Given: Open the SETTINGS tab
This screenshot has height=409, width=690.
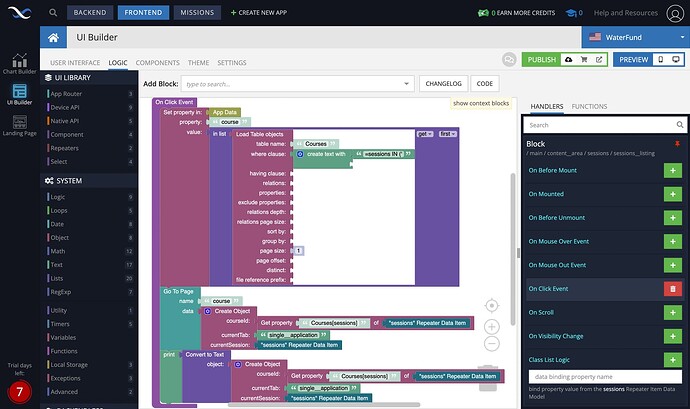Looking at the screenshot, I should [232, 63].
